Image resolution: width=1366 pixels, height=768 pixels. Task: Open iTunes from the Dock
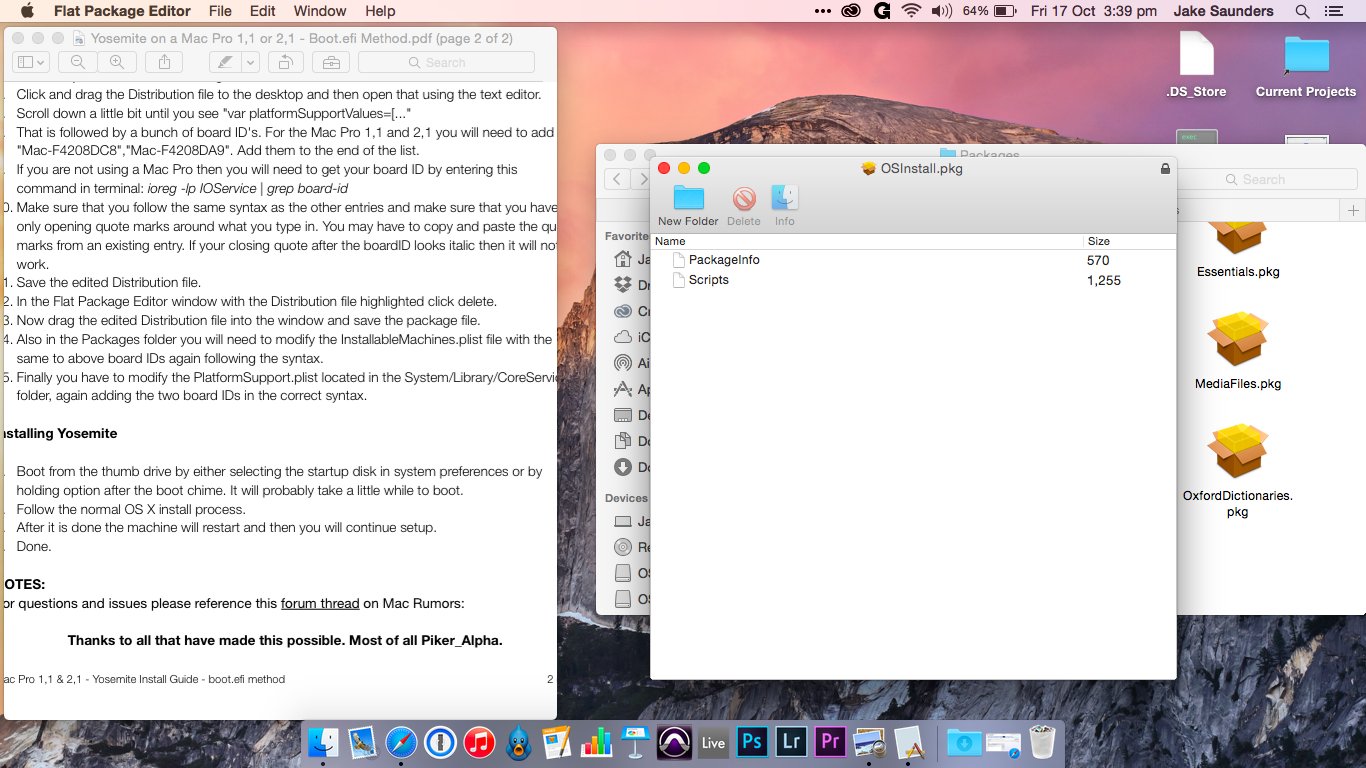coord(479,742)
